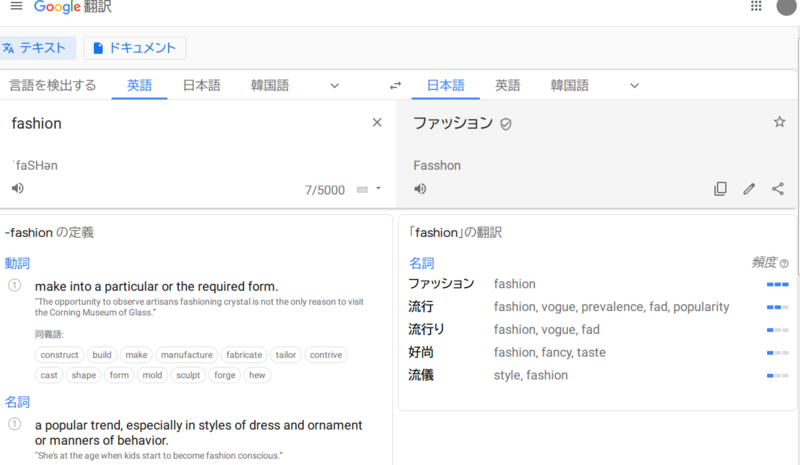Click the frequency bar for ファッション
This screenshot has height=465, width=800.
778,284
